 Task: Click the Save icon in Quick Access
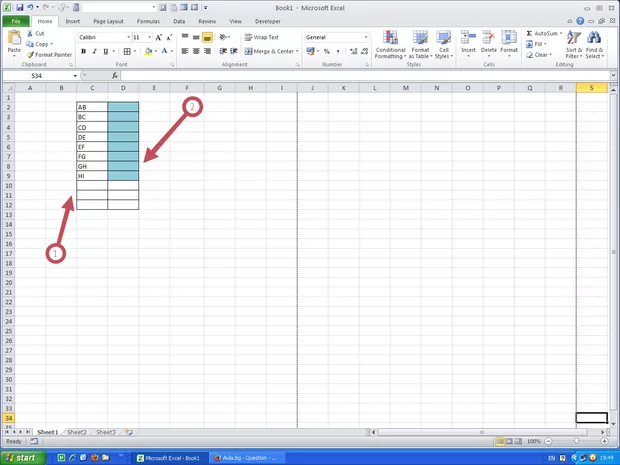point(19,8)
